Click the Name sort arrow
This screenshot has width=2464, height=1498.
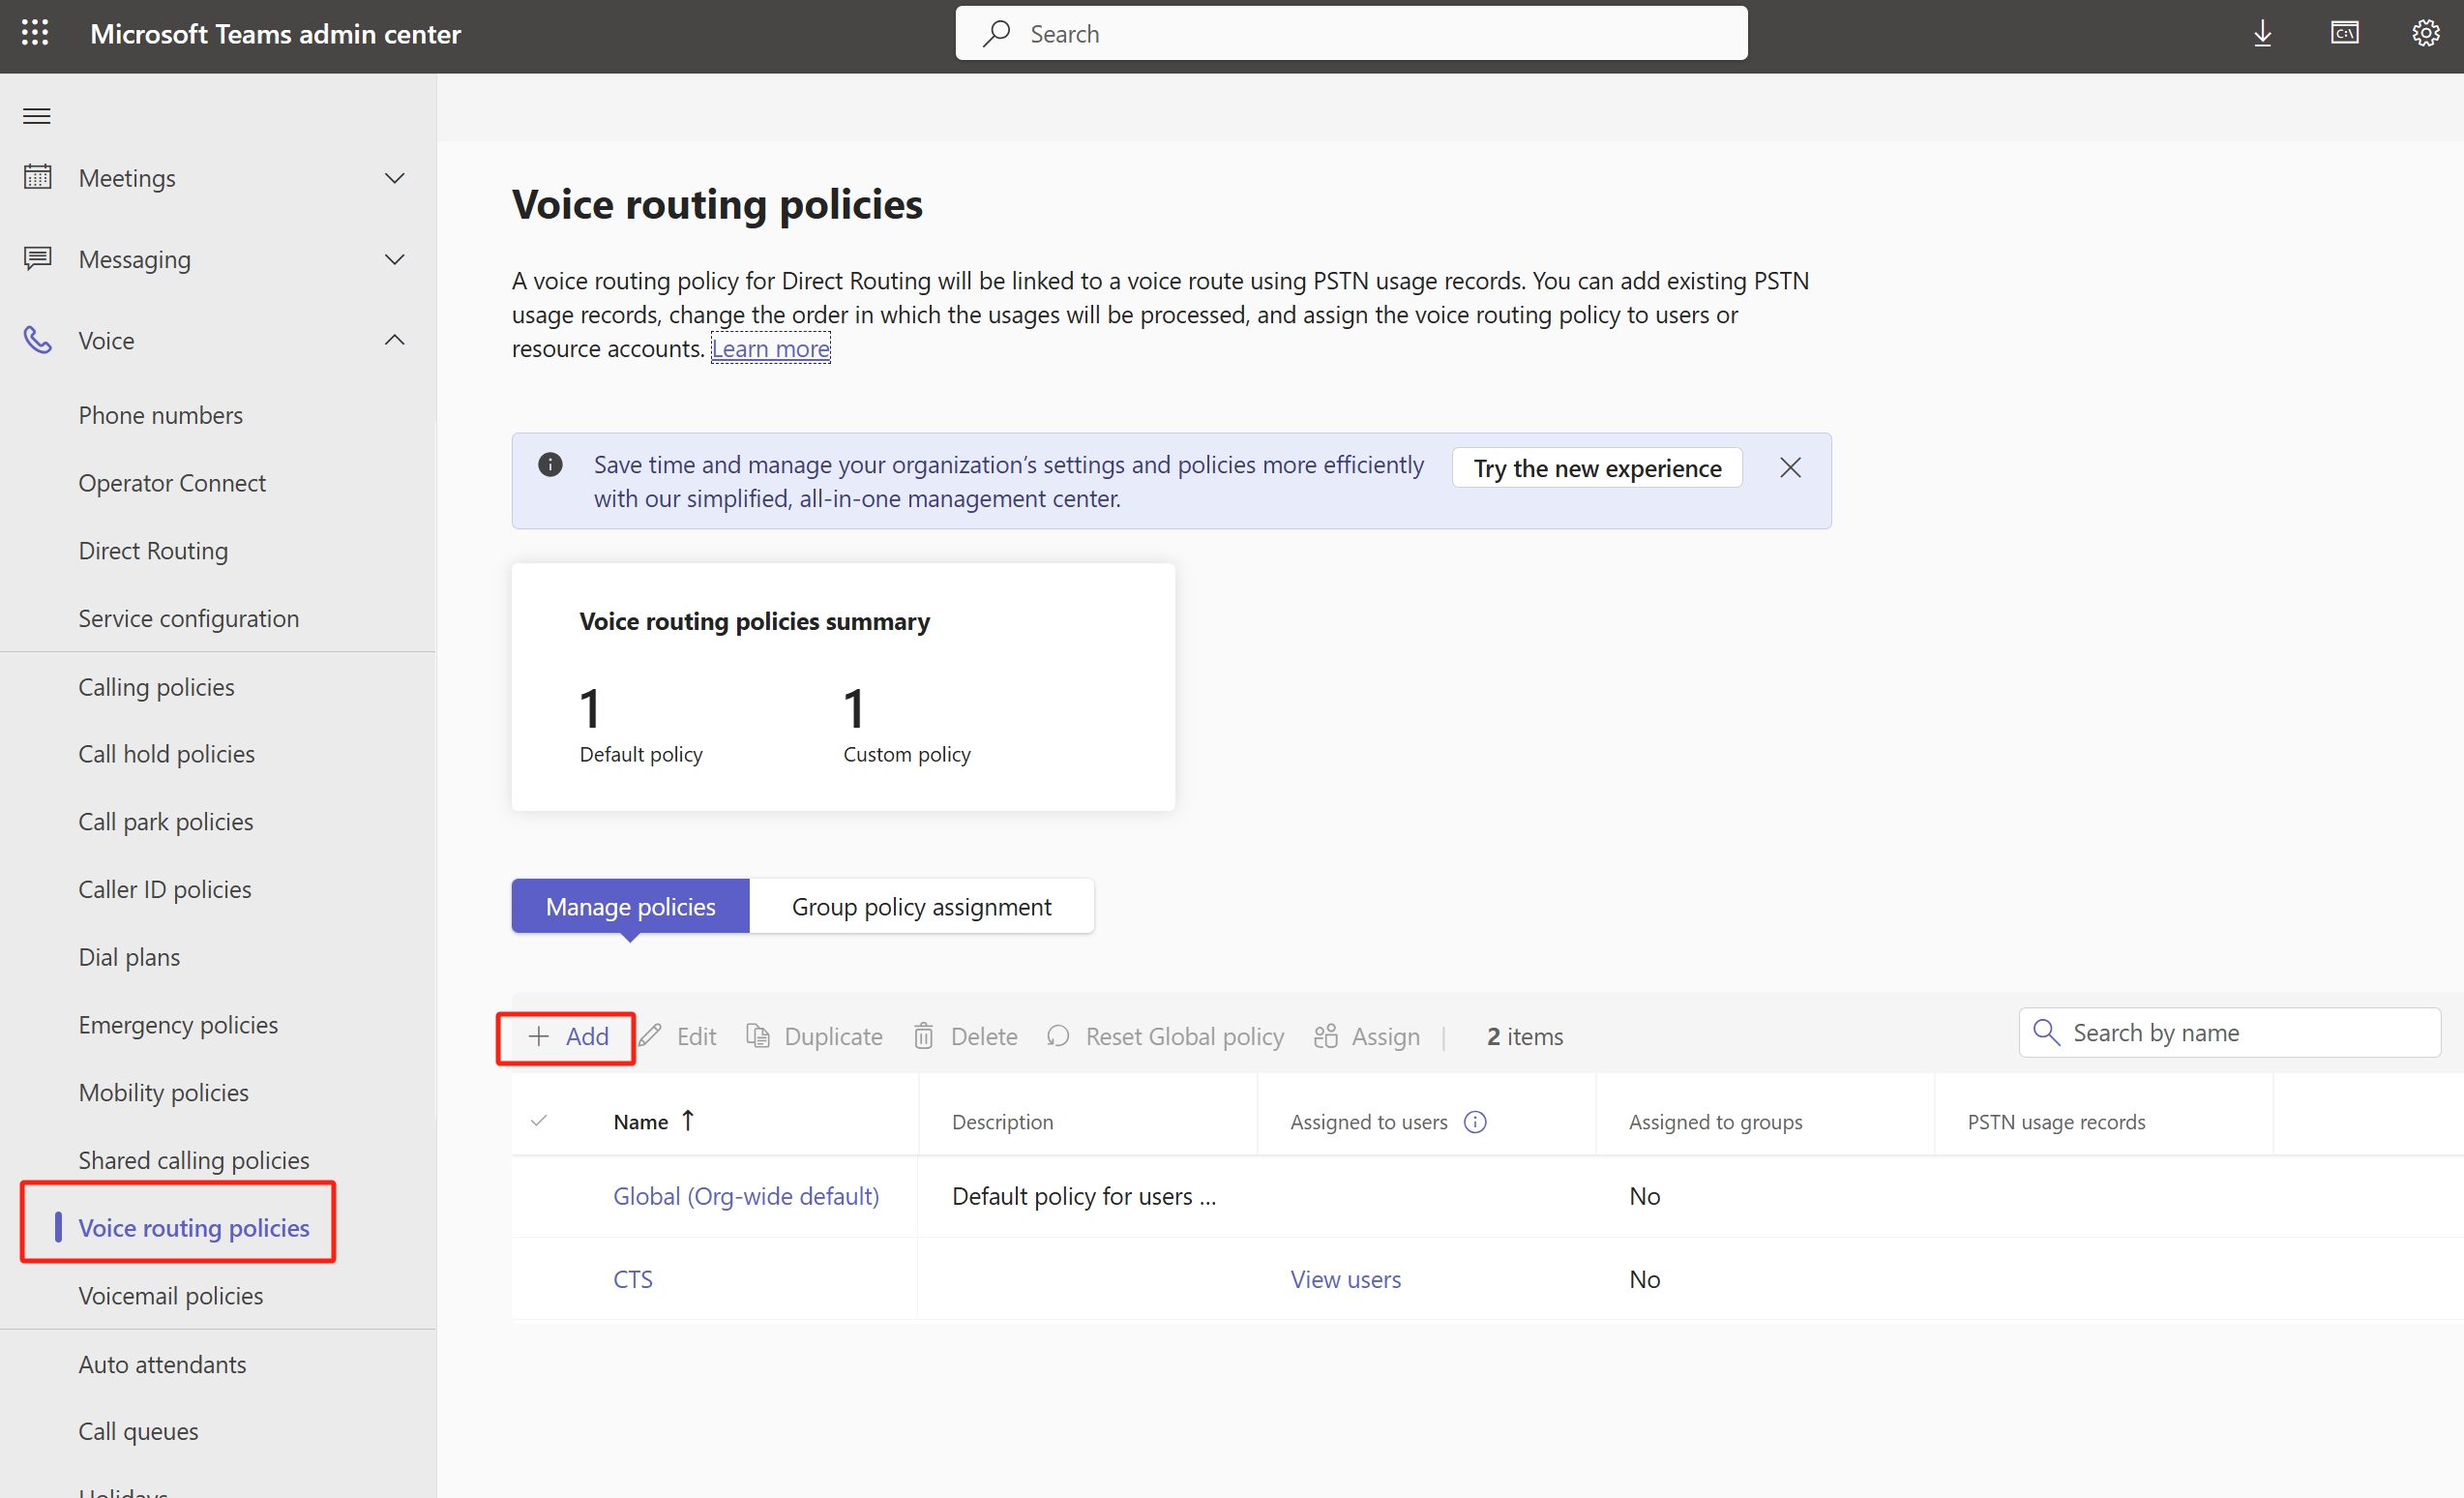click(688, 1121)
